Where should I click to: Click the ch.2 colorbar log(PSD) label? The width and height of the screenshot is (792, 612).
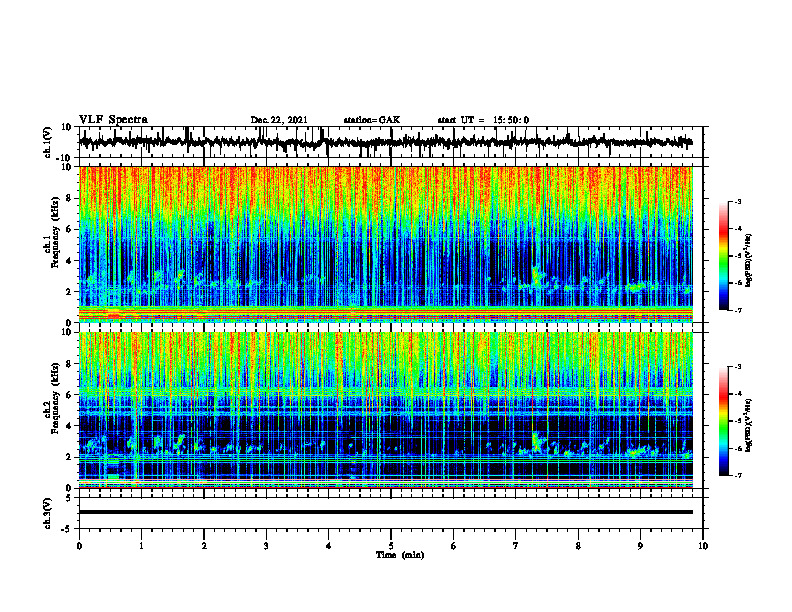[749, 425]
